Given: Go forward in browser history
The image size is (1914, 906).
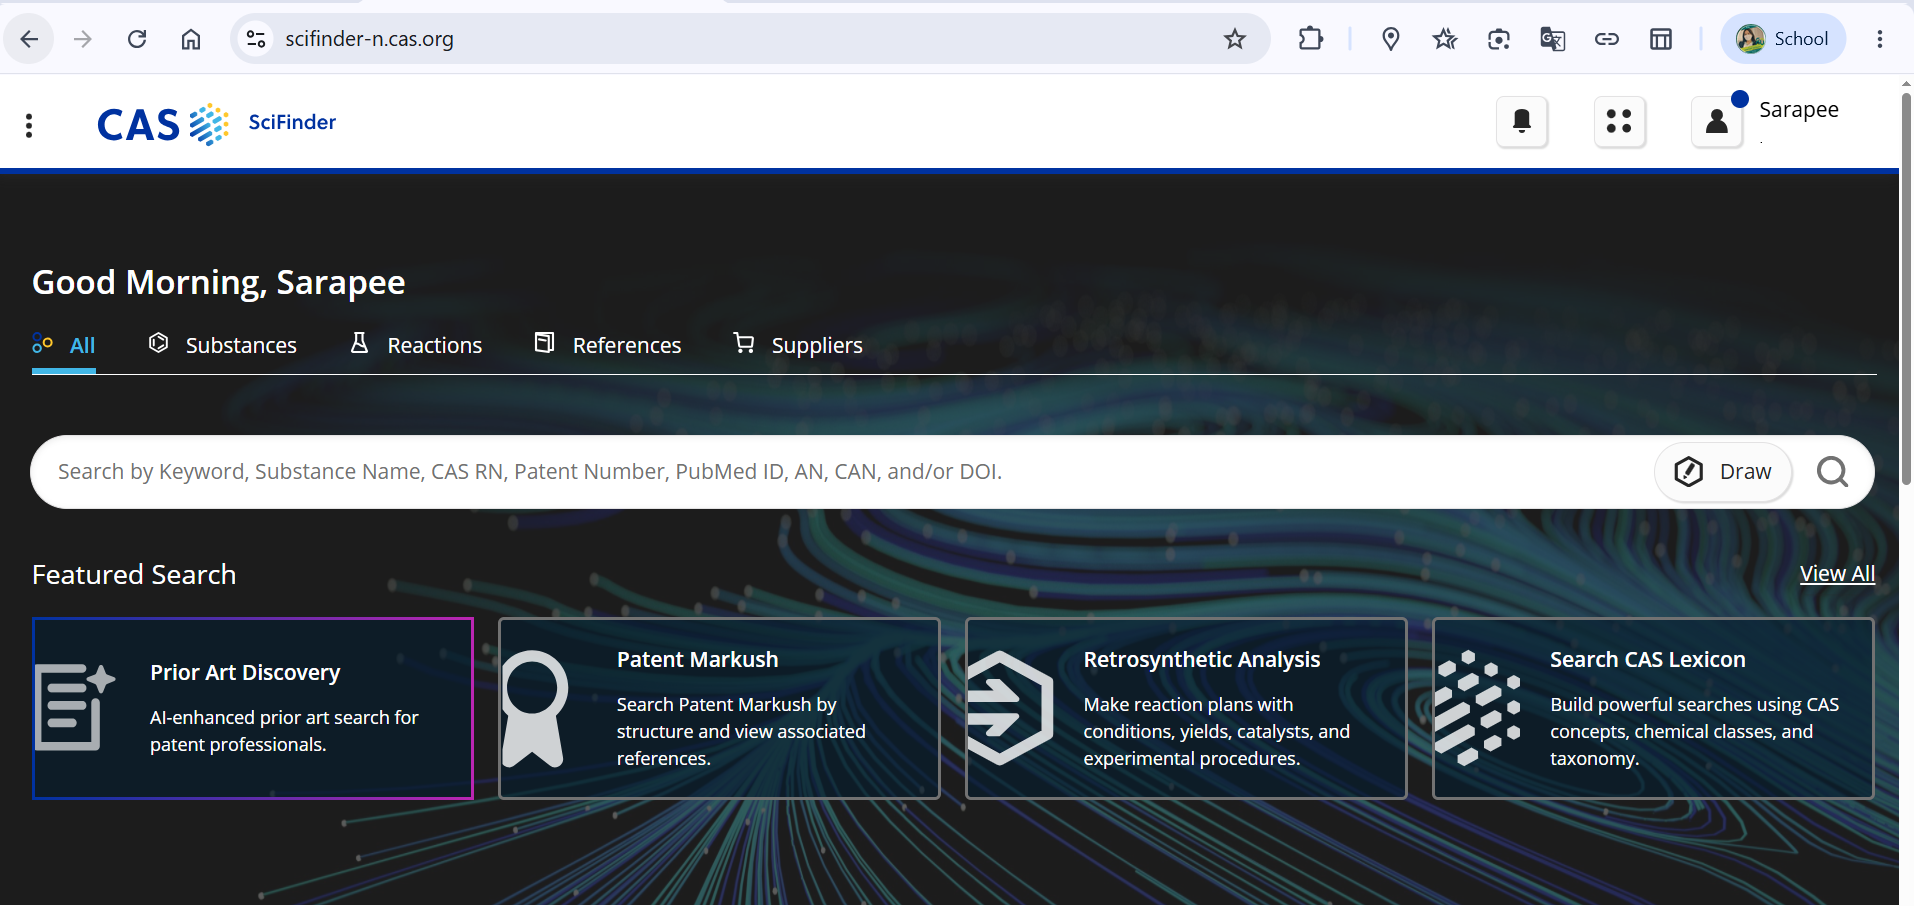Looking at the screenshot, I should [83, 39].
